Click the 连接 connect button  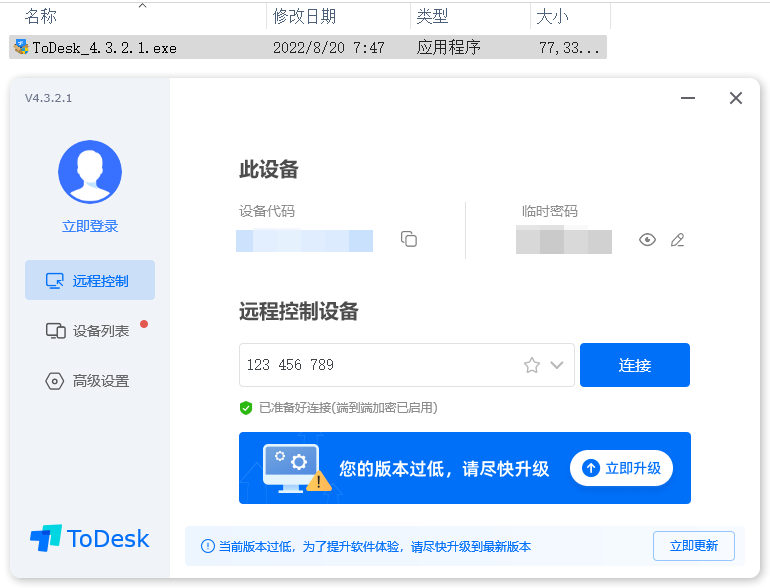coord(634,365)
